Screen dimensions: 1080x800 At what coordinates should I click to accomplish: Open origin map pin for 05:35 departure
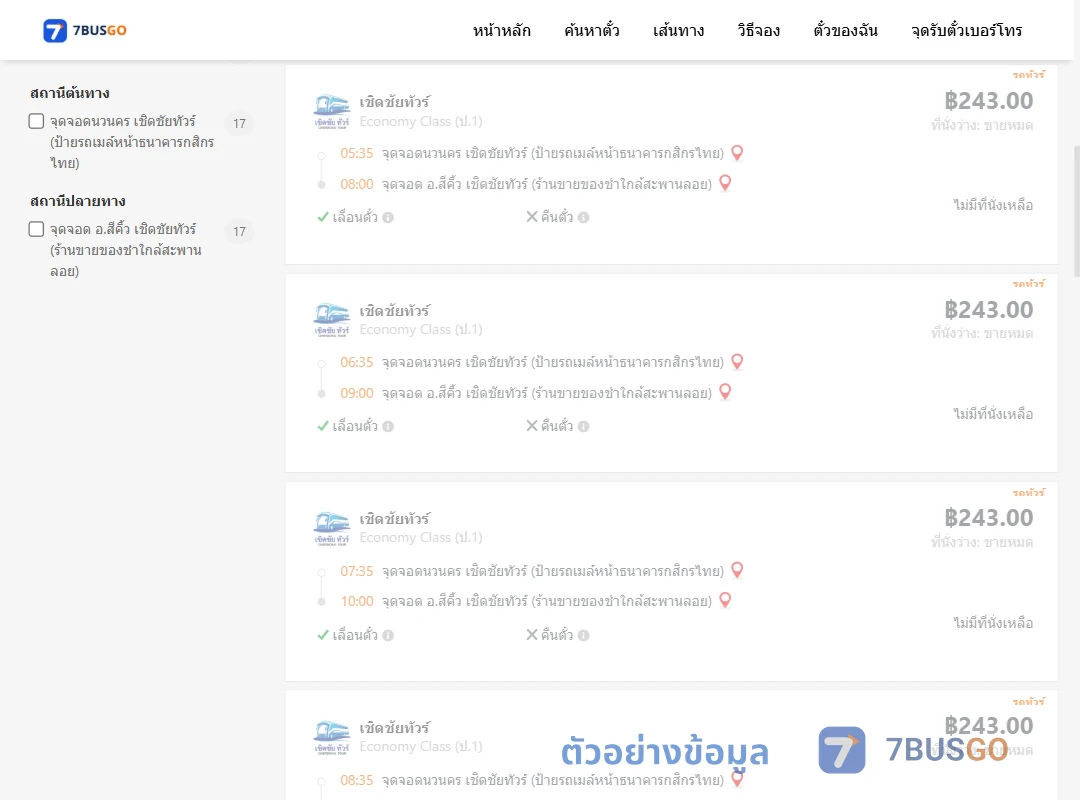(737, 153)
